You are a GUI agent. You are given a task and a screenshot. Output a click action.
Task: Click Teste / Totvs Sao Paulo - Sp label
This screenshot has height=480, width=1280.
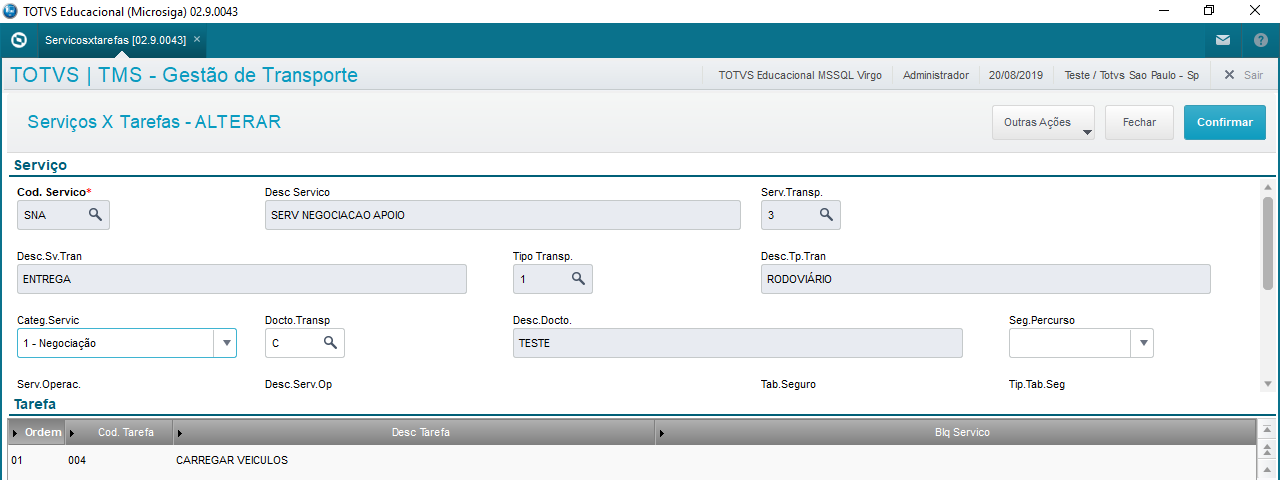1132,75
